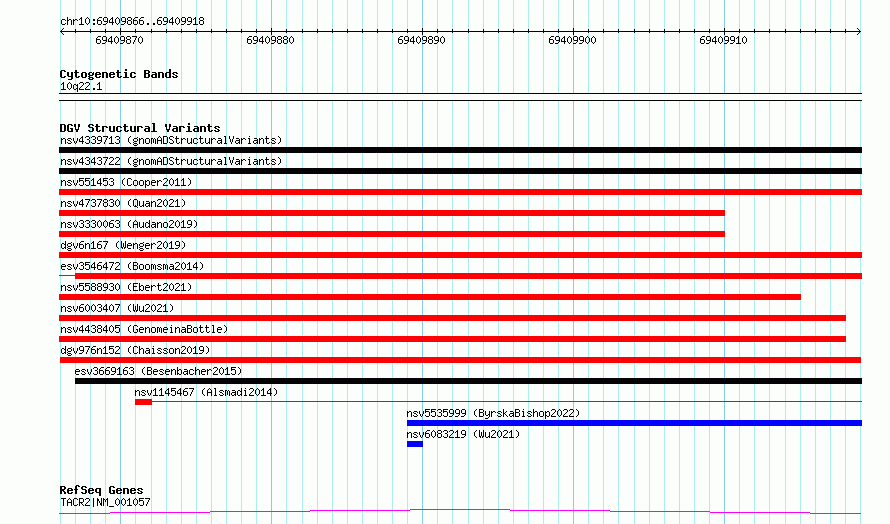This screenshot has height=524, width=890.
Task: Click the red bar under esv3546472
Action: tap(468, 276)
